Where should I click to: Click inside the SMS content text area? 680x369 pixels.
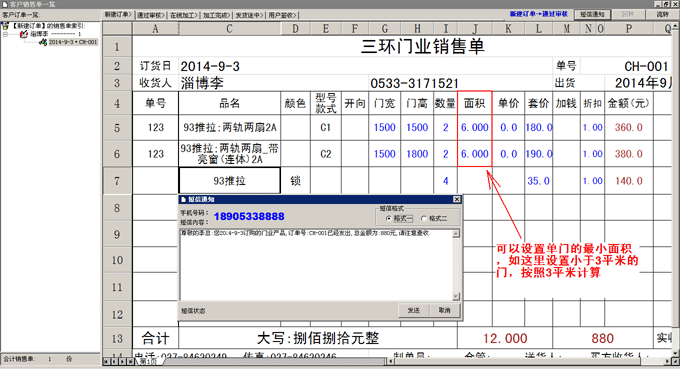(x=316, y=265)
